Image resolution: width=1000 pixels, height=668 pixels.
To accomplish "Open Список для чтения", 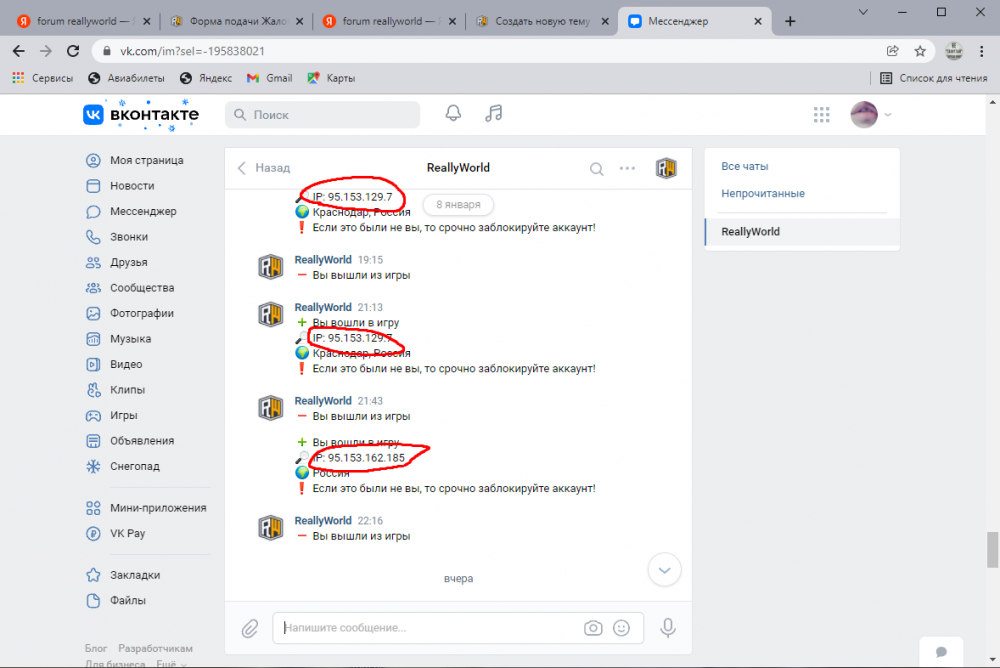I will point(934,78).
